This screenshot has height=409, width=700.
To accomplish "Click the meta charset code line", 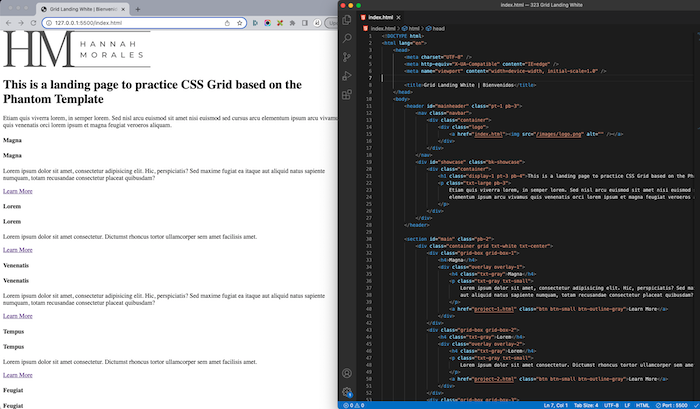I will point(438,57).
